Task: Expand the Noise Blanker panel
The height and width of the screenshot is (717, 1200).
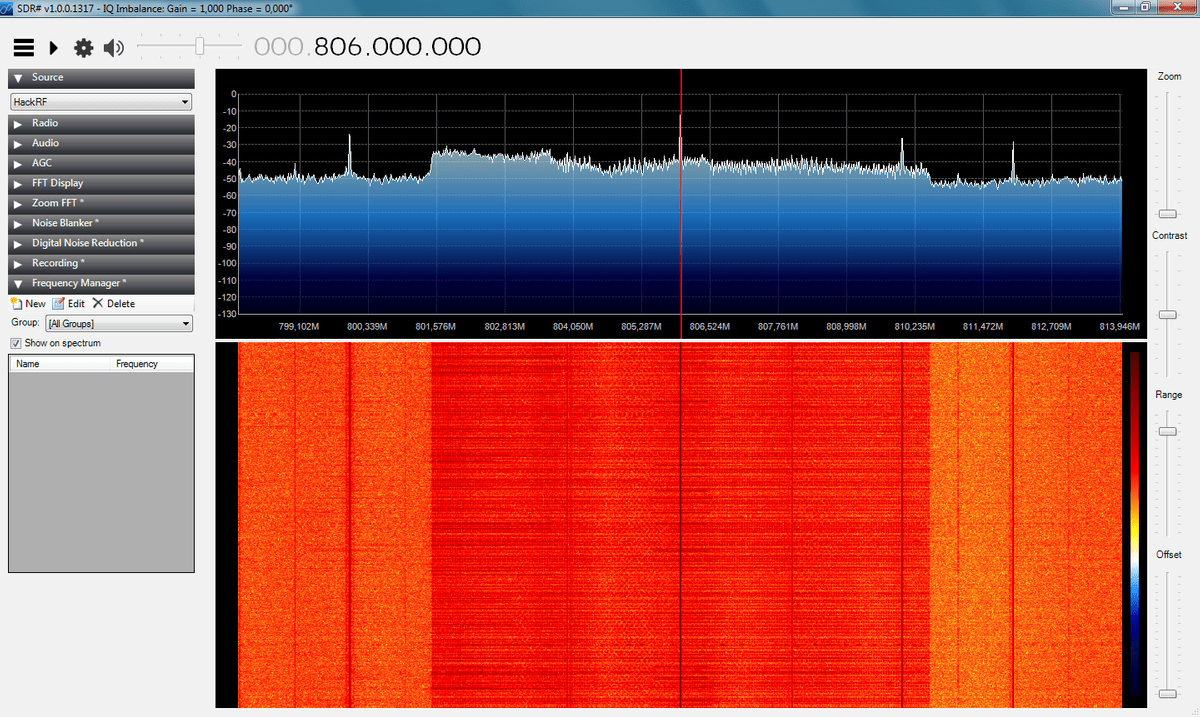Action: pos(101,223)
